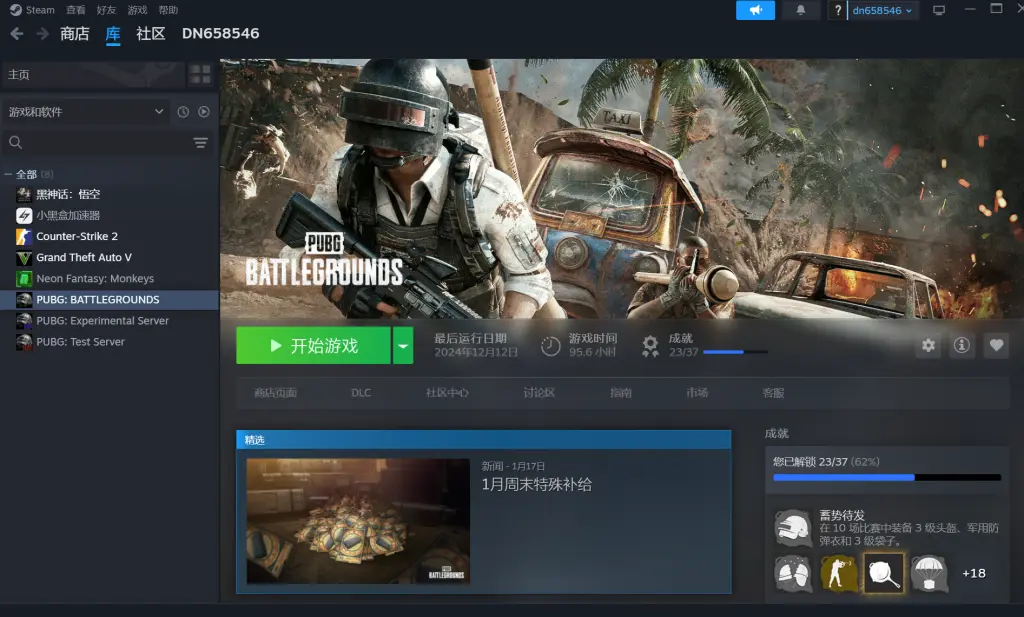This screenshot has width=1024, height=617.
Task: Collapse the 全部 games category
Action: click(9, 174)
